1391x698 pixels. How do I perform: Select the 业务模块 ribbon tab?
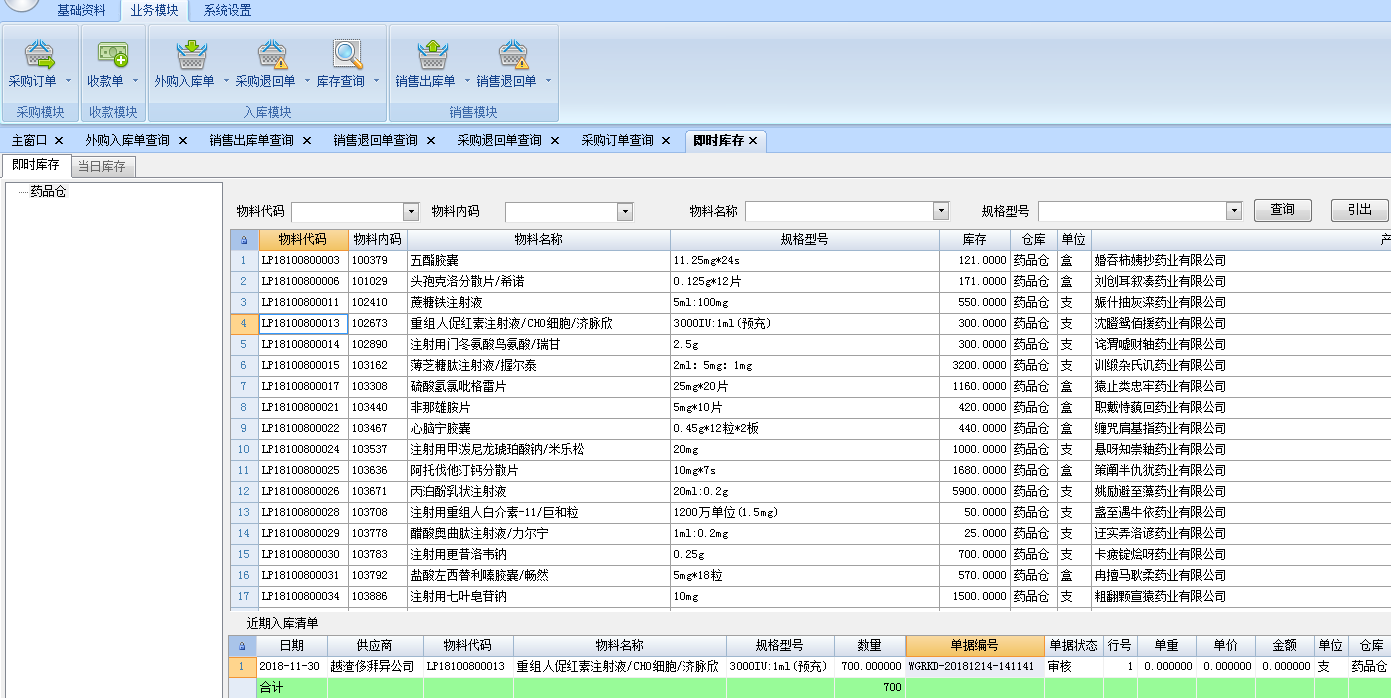(x=155, y=11)
